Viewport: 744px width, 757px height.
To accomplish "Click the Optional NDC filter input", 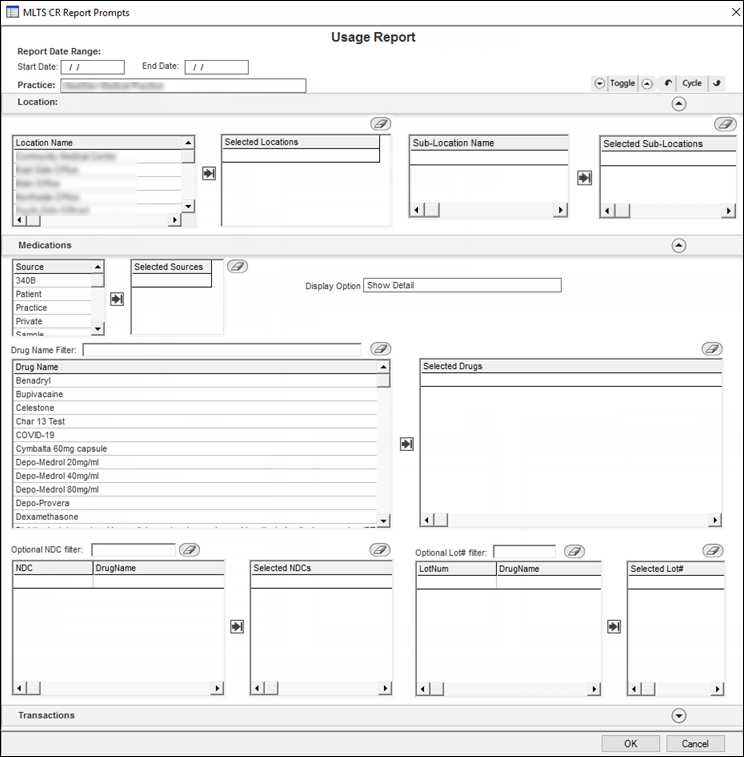I will point(133,550).
